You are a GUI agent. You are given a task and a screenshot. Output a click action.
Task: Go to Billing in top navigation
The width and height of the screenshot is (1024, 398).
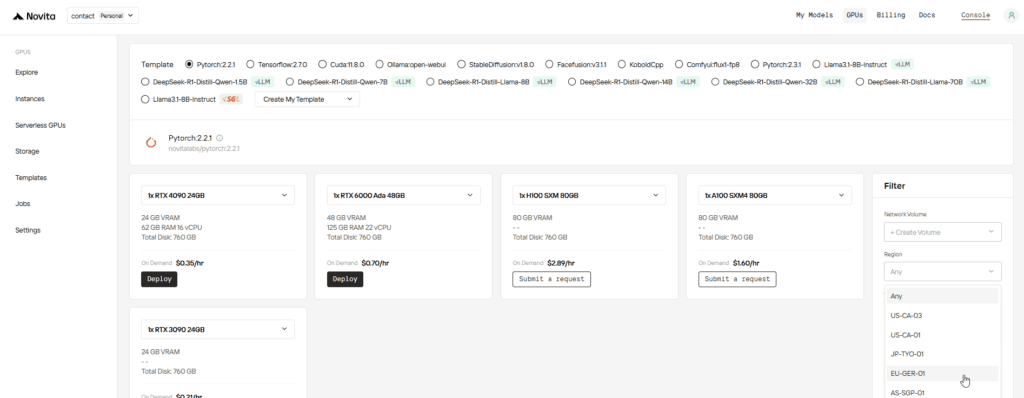891,15
